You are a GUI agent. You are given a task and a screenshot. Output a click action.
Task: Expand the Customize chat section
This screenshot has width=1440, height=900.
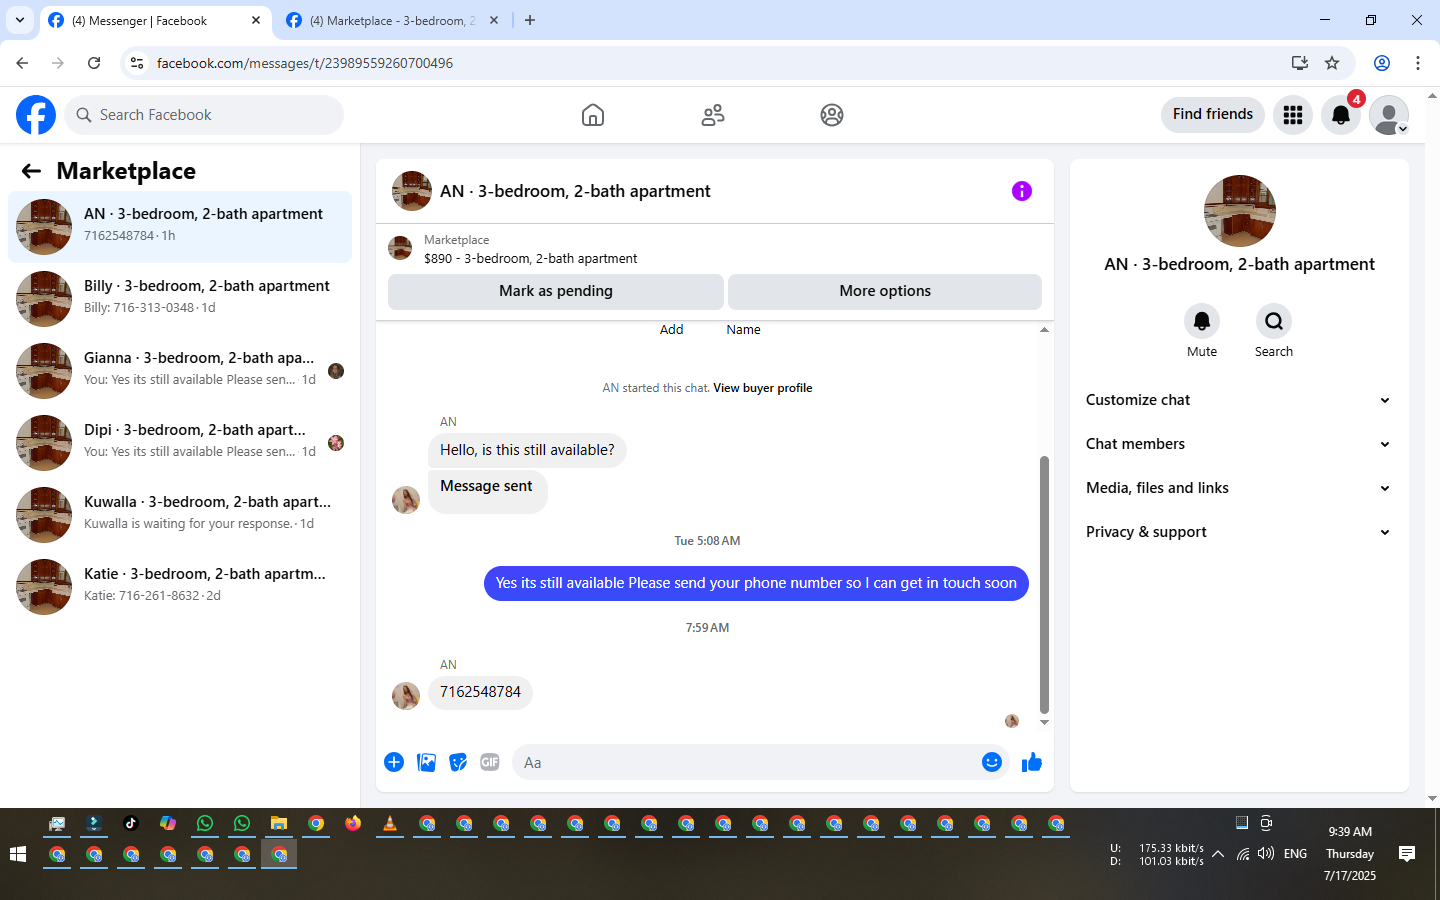(1239, 400)
